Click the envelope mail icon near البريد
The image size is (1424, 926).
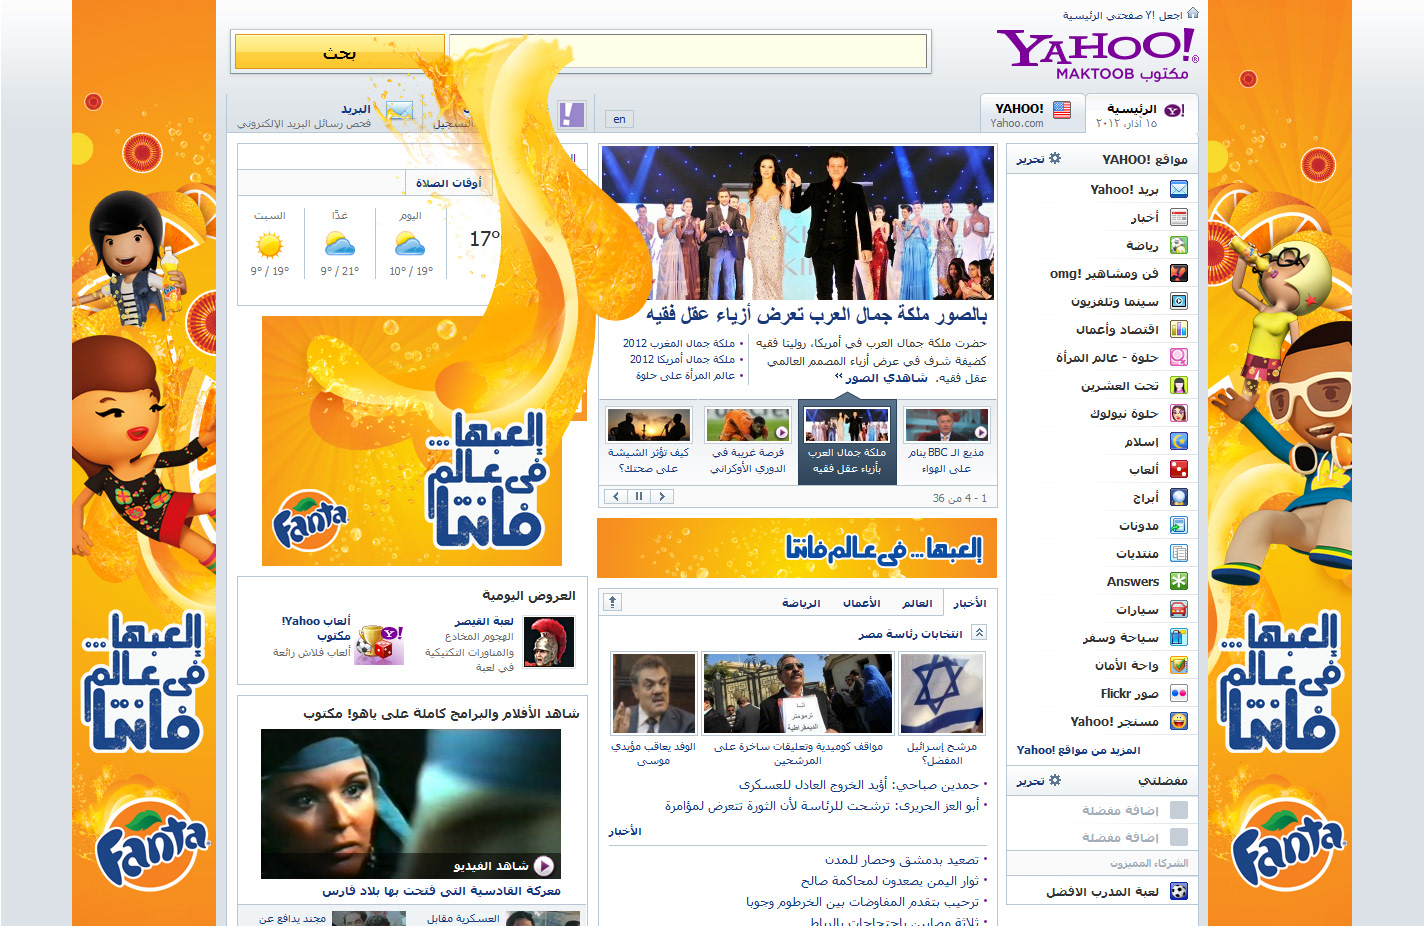400,112
